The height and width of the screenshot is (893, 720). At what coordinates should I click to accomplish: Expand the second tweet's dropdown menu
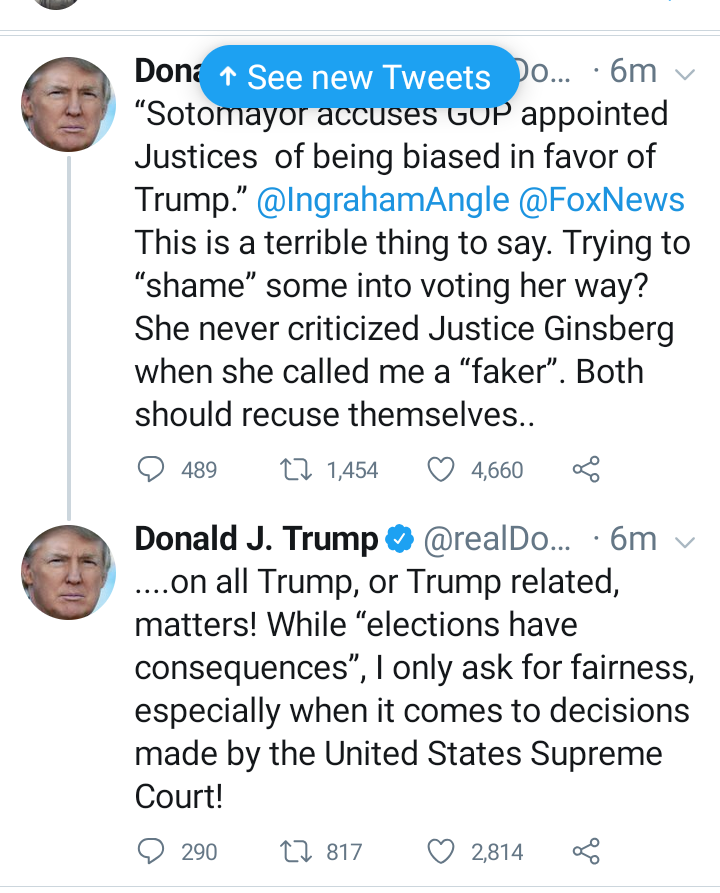click(x=685, y=541)
